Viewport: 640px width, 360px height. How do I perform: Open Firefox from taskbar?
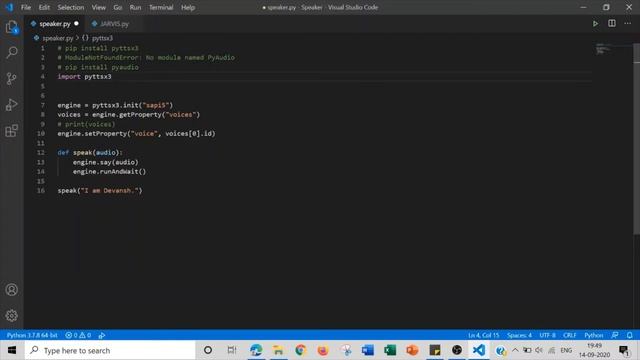[x=323, y=350]
